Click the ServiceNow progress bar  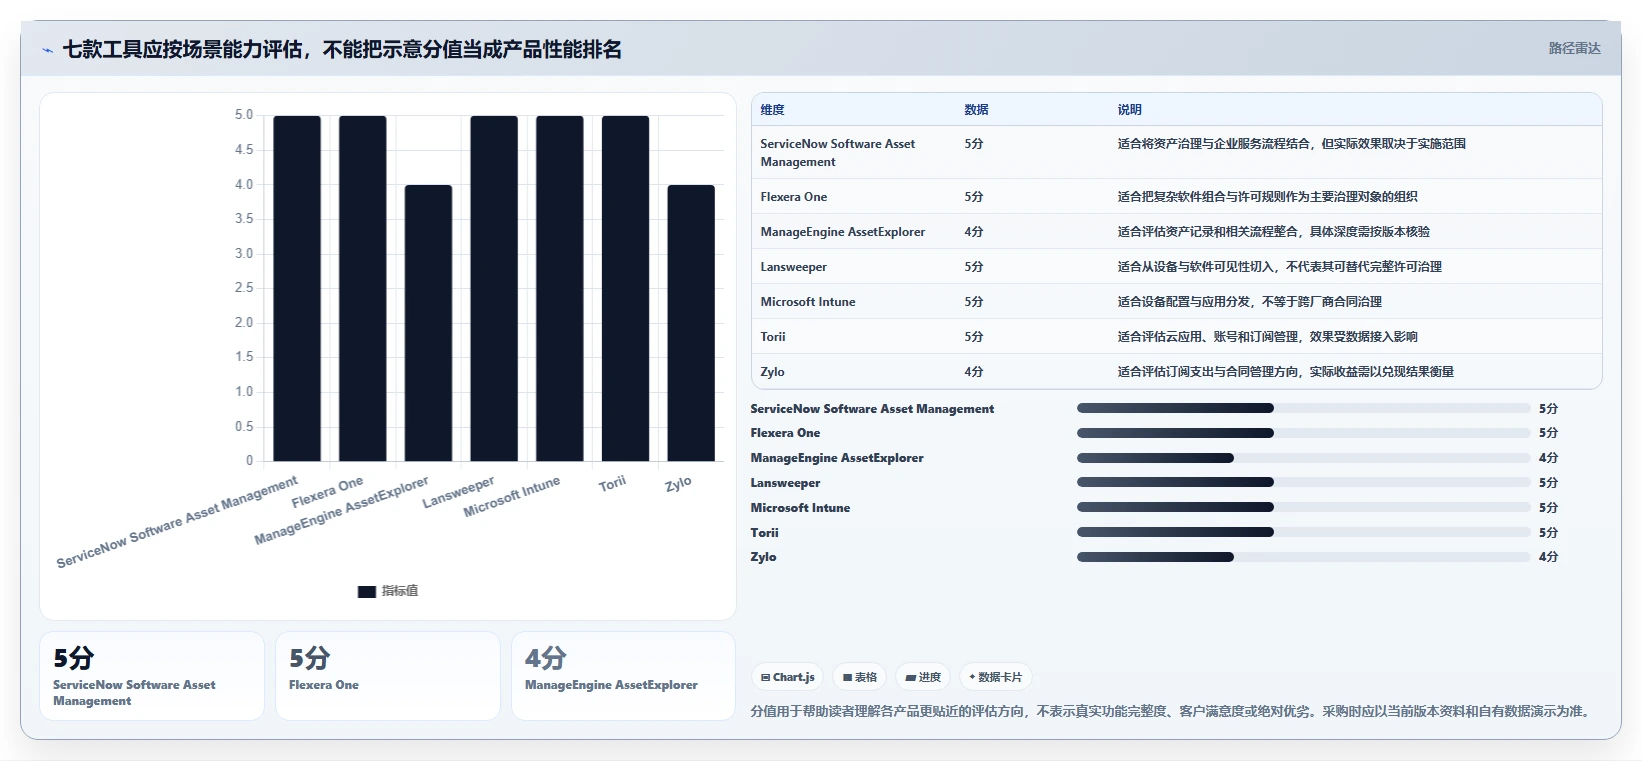[1304, 408]
